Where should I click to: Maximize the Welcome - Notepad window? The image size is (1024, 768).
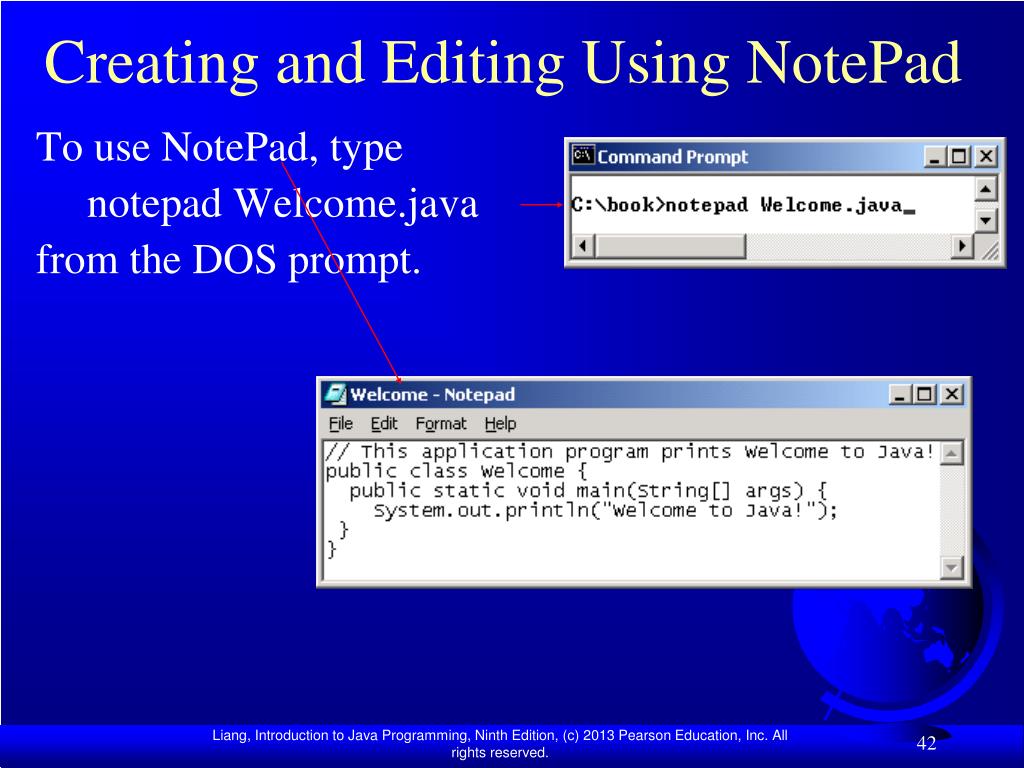(x=924, y=394)
